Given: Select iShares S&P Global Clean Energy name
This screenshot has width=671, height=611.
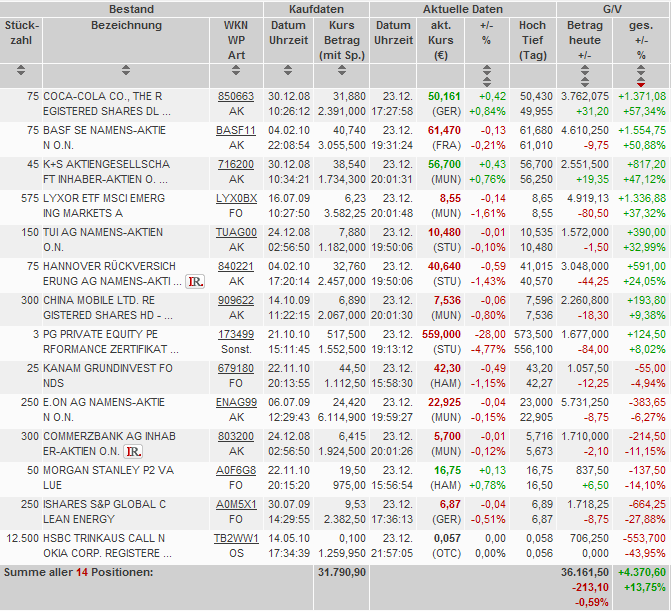Looking at the screenshot, I should click(104, 512).
